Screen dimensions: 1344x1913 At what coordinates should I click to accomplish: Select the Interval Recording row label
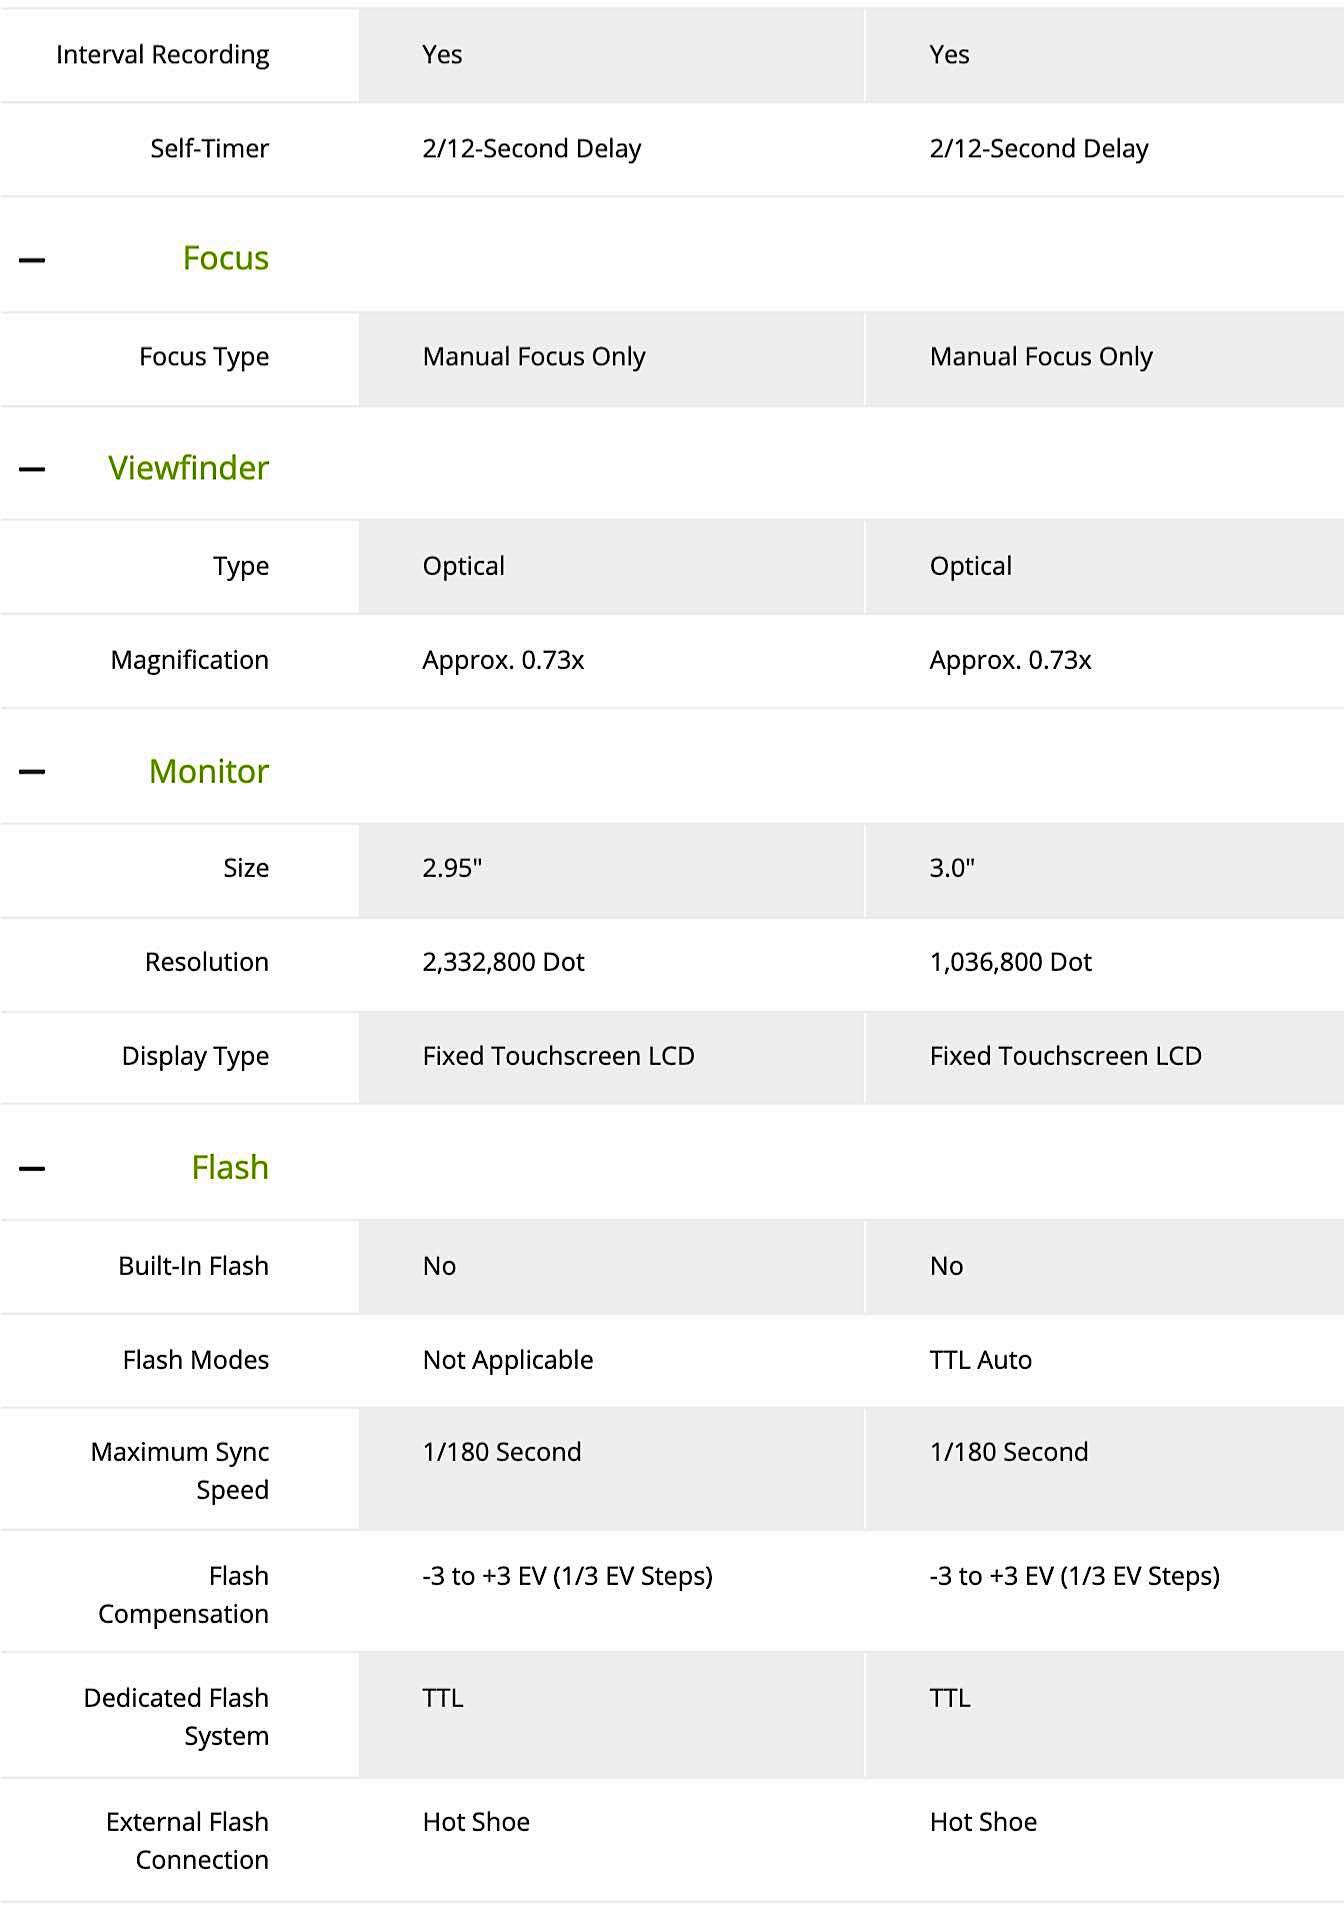(163, 55)
